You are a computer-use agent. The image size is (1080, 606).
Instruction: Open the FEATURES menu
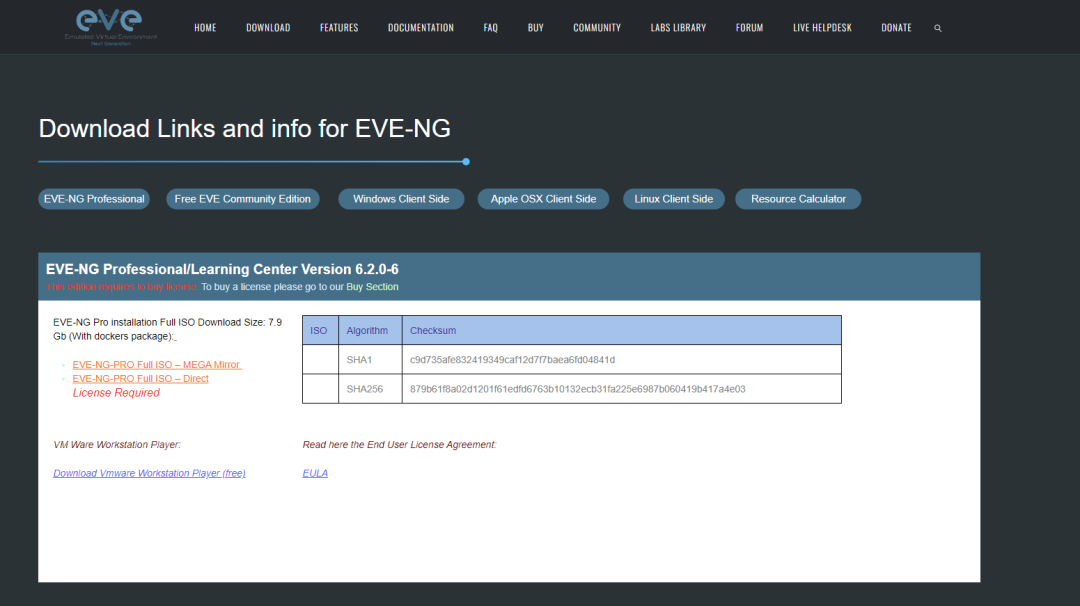pos(339,28)
